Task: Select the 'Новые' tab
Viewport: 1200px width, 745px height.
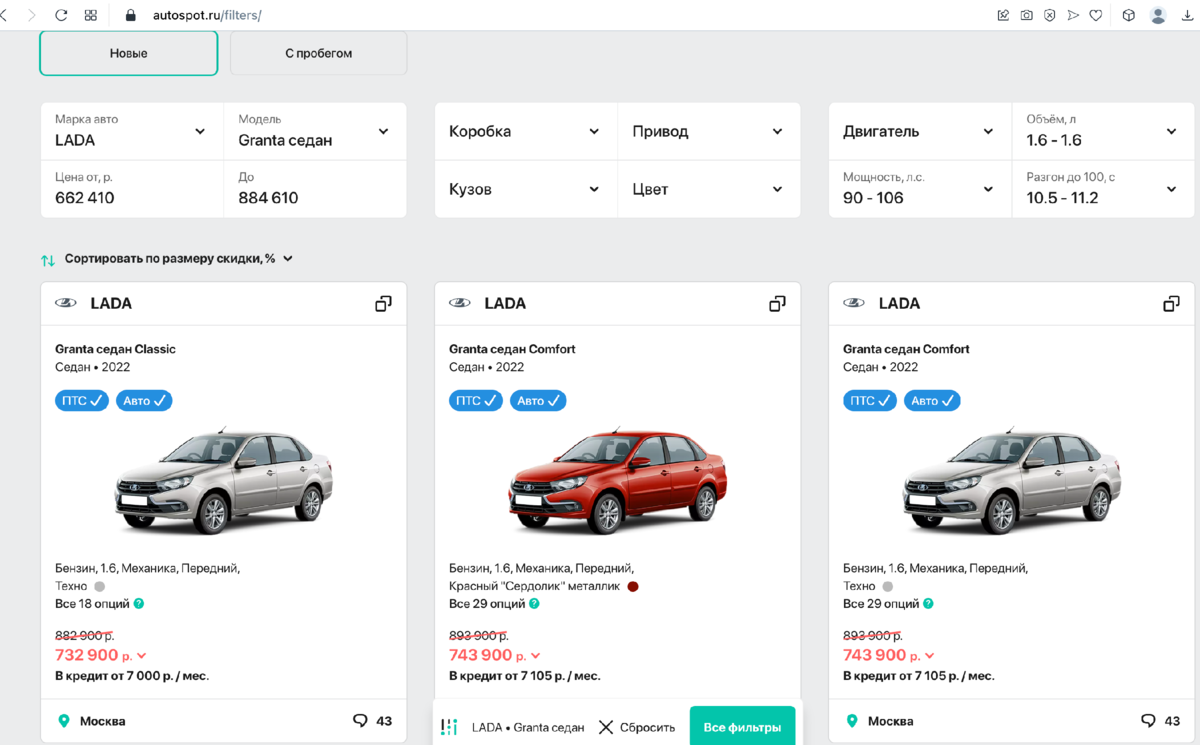Action: click(128, 53)
